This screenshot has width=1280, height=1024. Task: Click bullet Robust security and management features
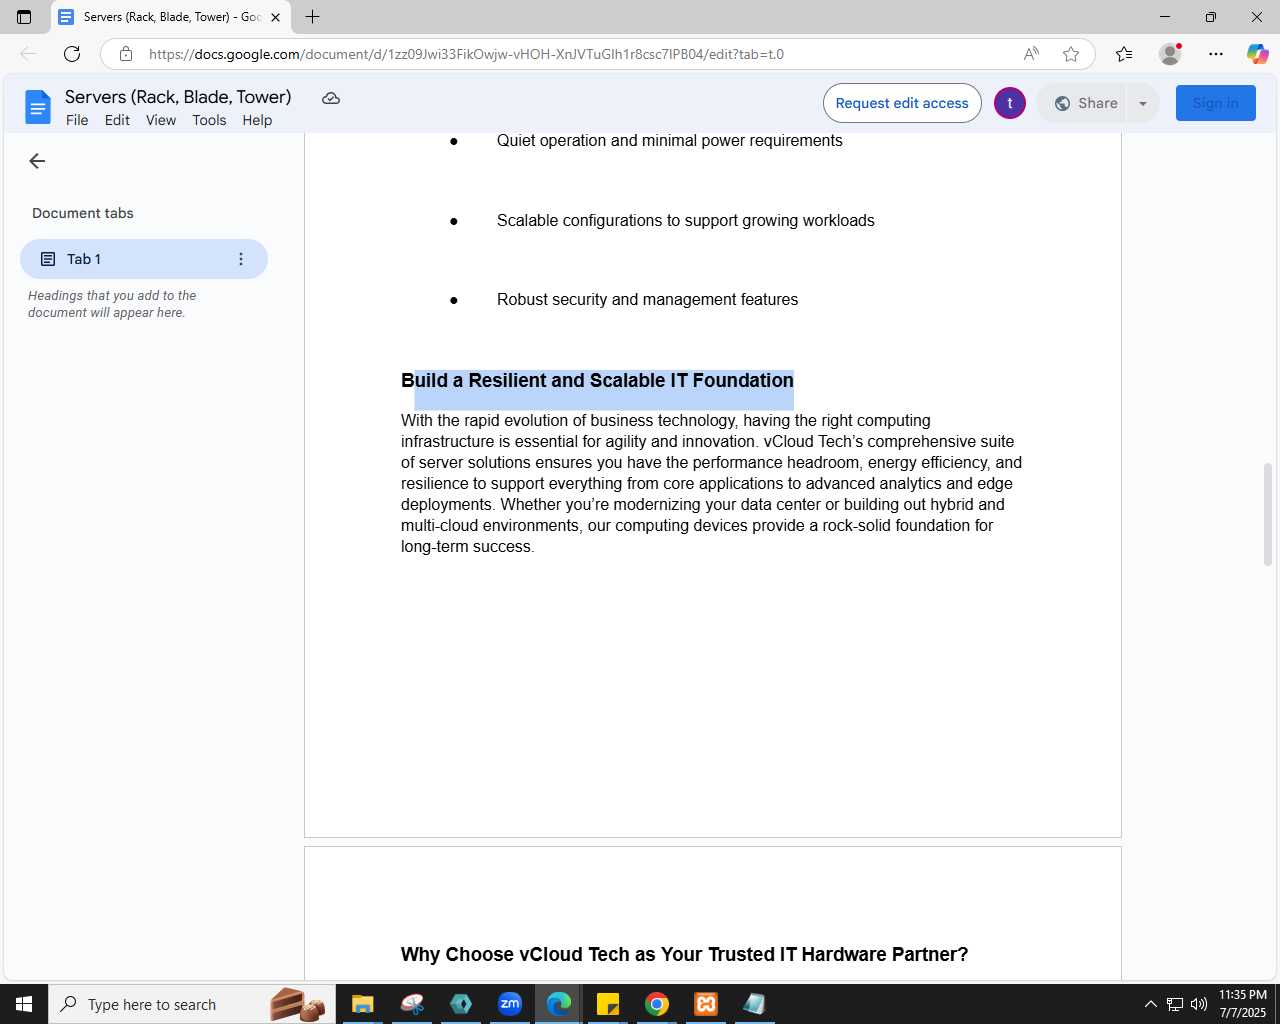[x=647, y=299]
